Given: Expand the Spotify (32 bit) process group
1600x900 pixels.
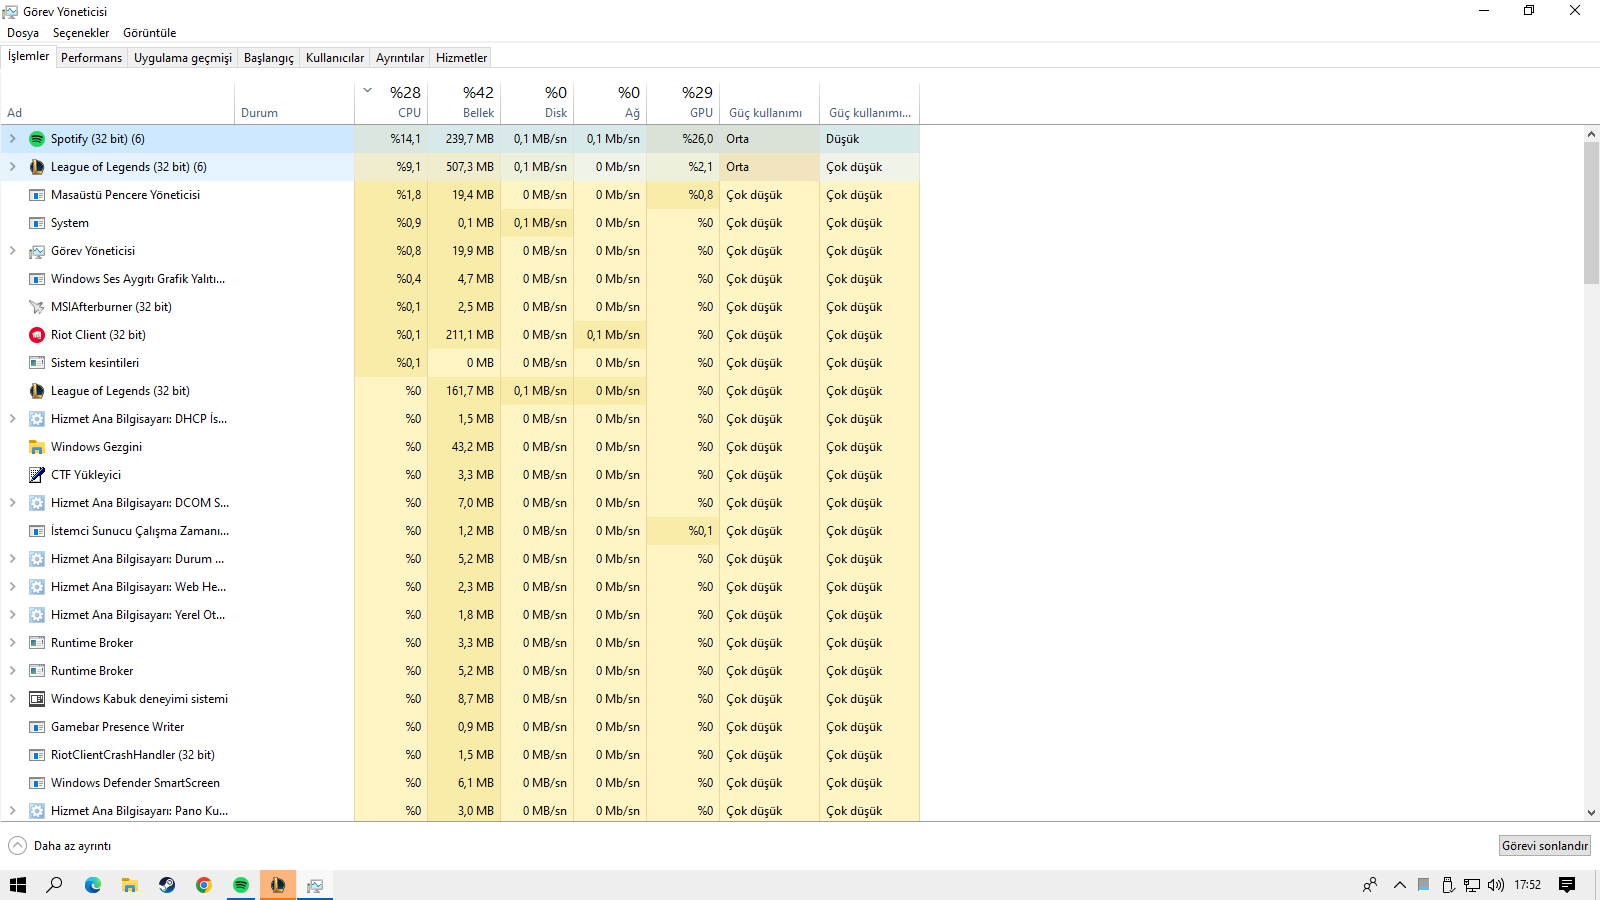Looking at the screenshot, I should [13, 139].
